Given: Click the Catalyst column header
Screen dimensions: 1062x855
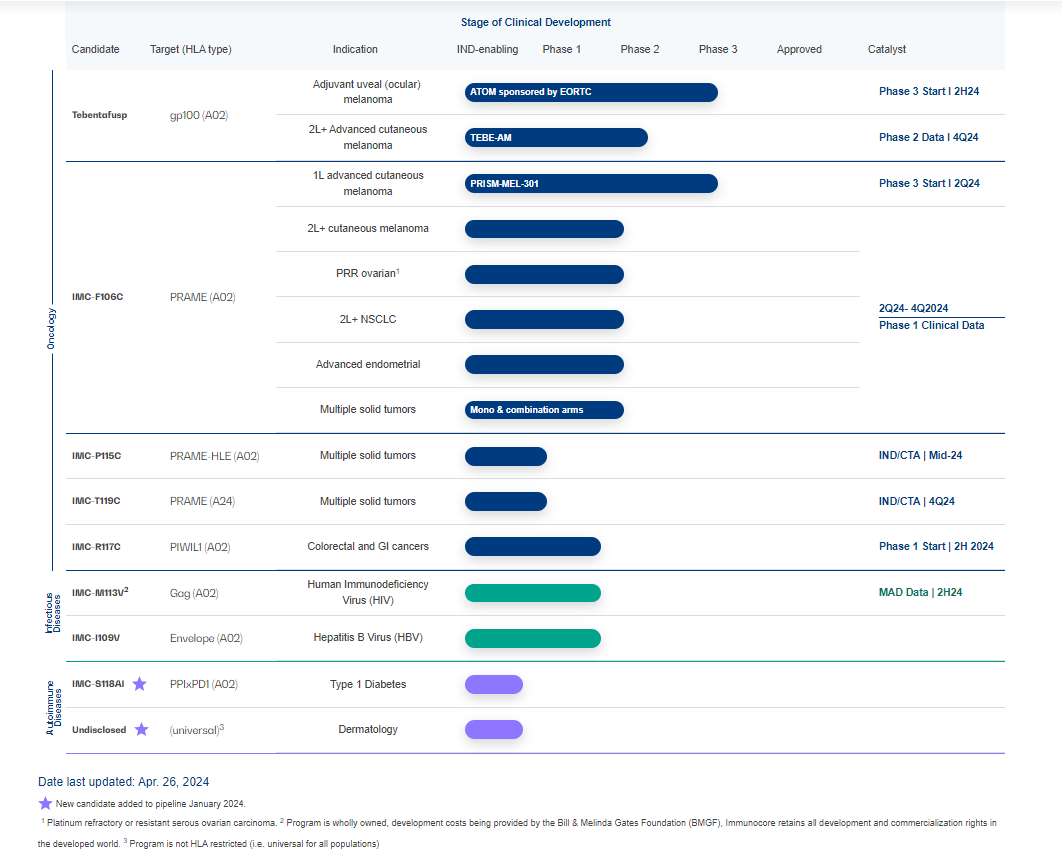Looking at the screenshot, I should coord(887,49).
